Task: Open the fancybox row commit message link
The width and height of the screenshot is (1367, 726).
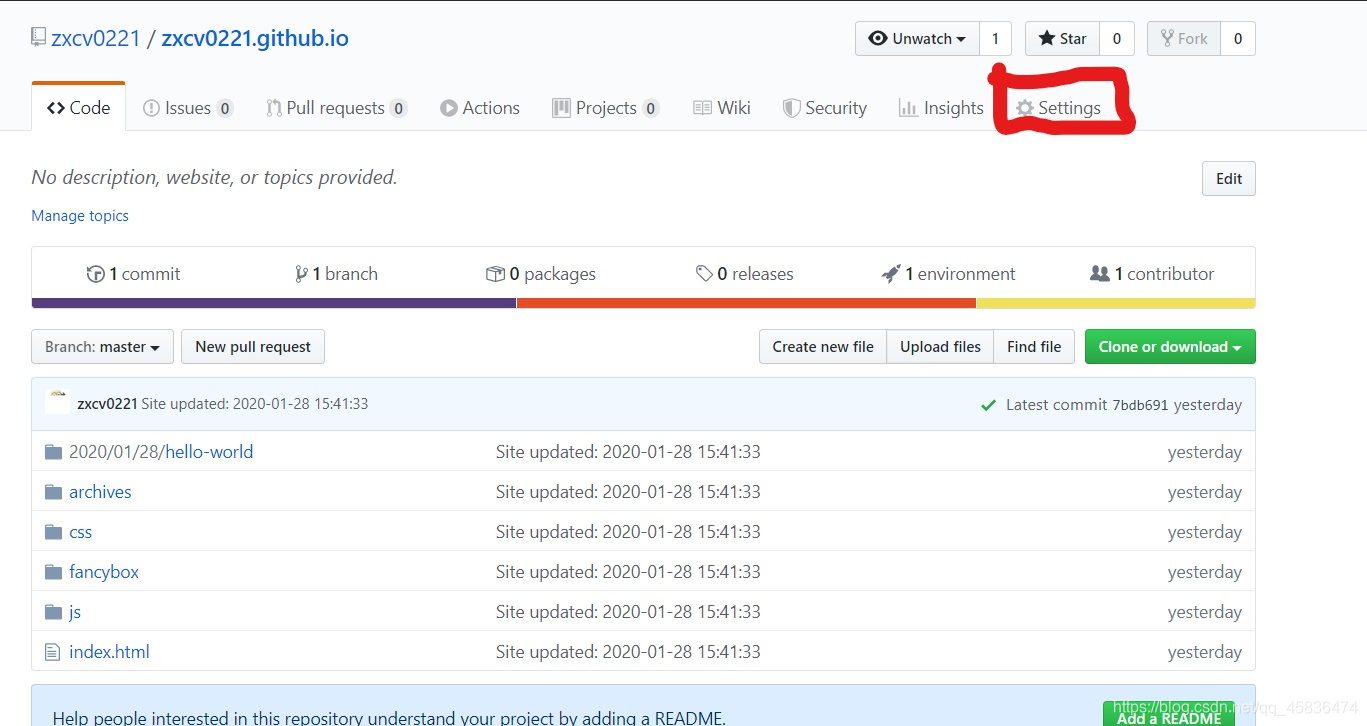Action: coord(628,572)
